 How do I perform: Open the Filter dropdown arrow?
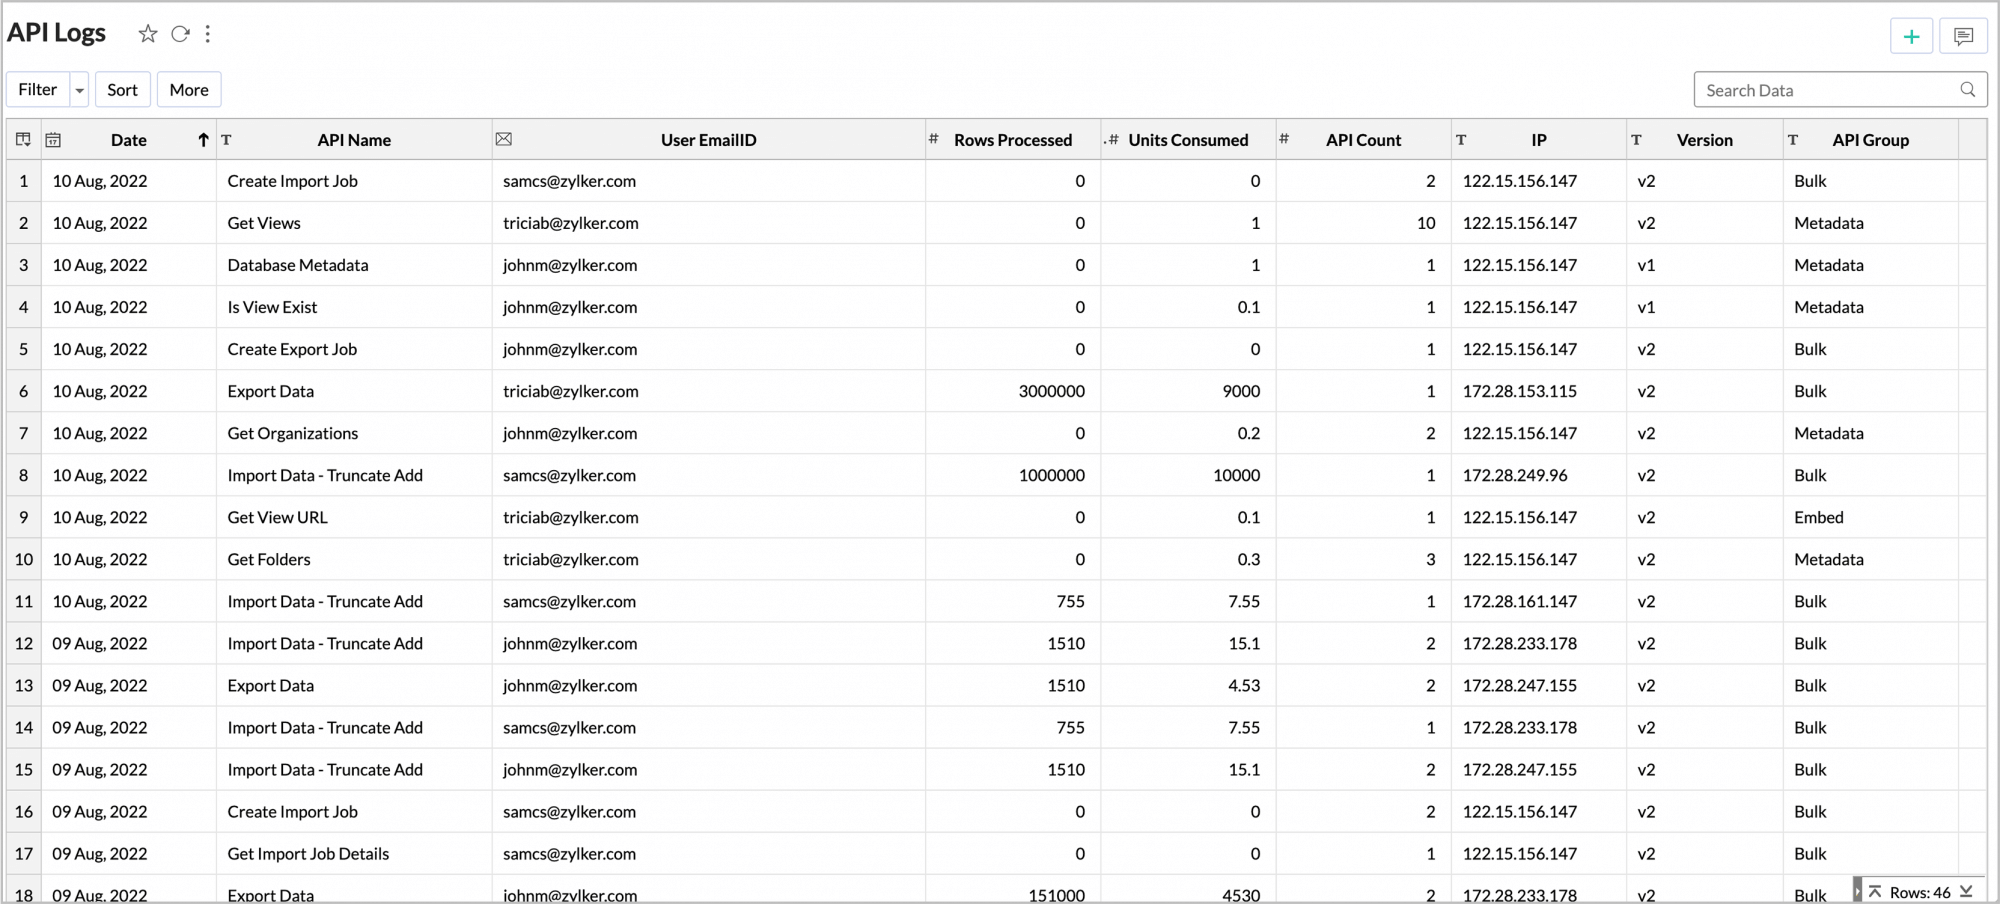79,89
